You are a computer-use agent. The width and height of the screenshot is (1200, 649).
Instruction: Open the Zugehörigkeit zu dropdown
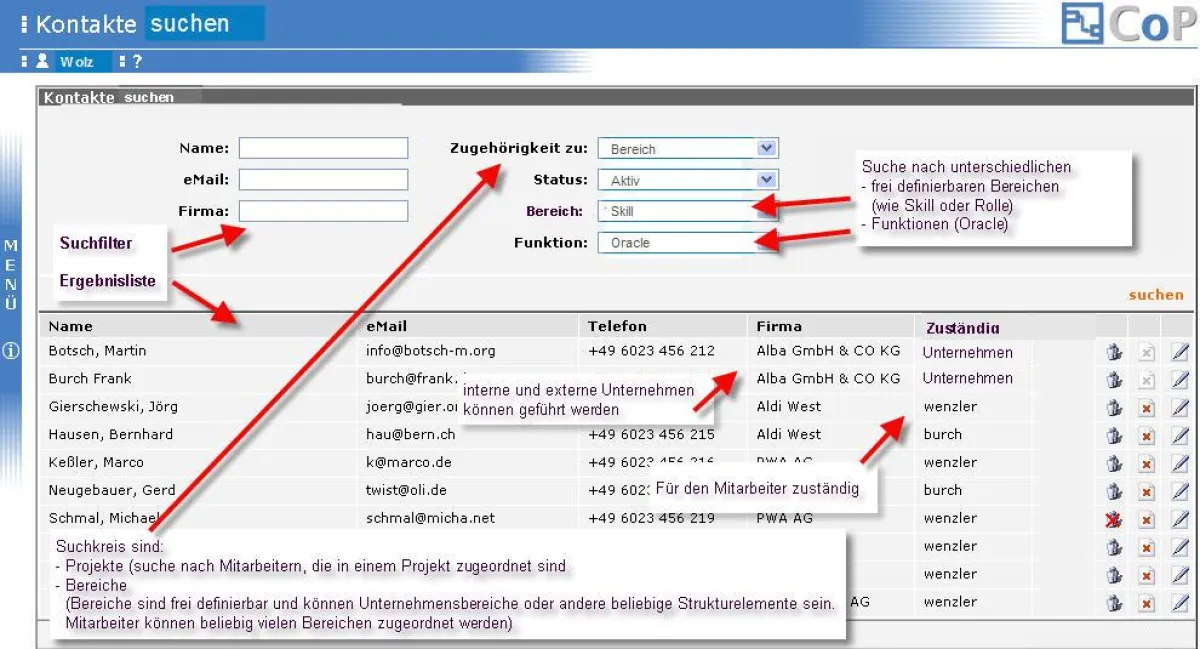(766, 149)
